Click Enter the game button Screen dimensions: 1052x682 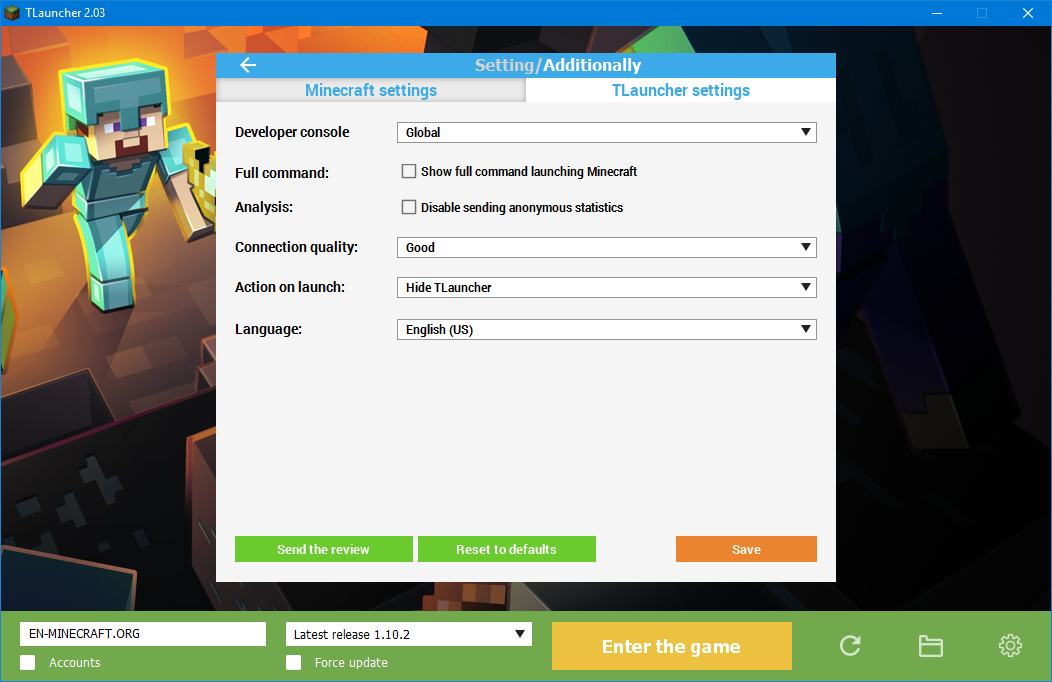click(x=672, y=646)
